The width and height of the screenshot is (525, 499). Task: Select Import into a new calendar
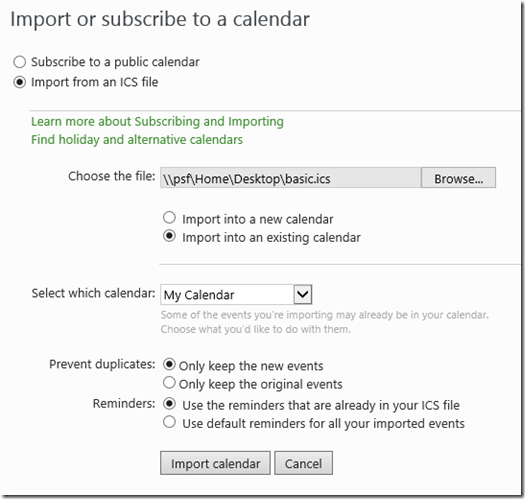(169, 218)
